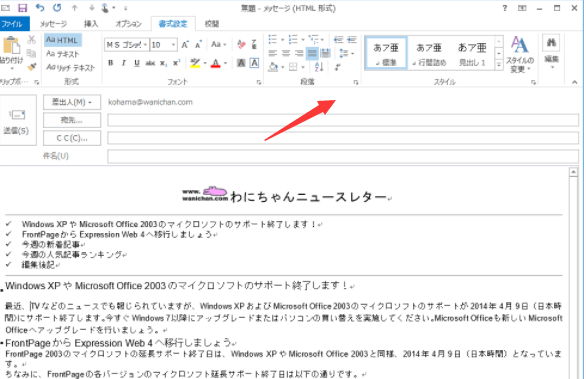
Task: Switch format to plain text (テキスト)
Action: (62, 54)
